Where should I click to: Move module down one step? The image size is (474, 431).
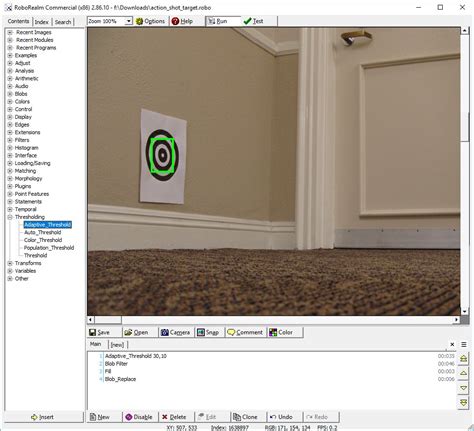464,388
